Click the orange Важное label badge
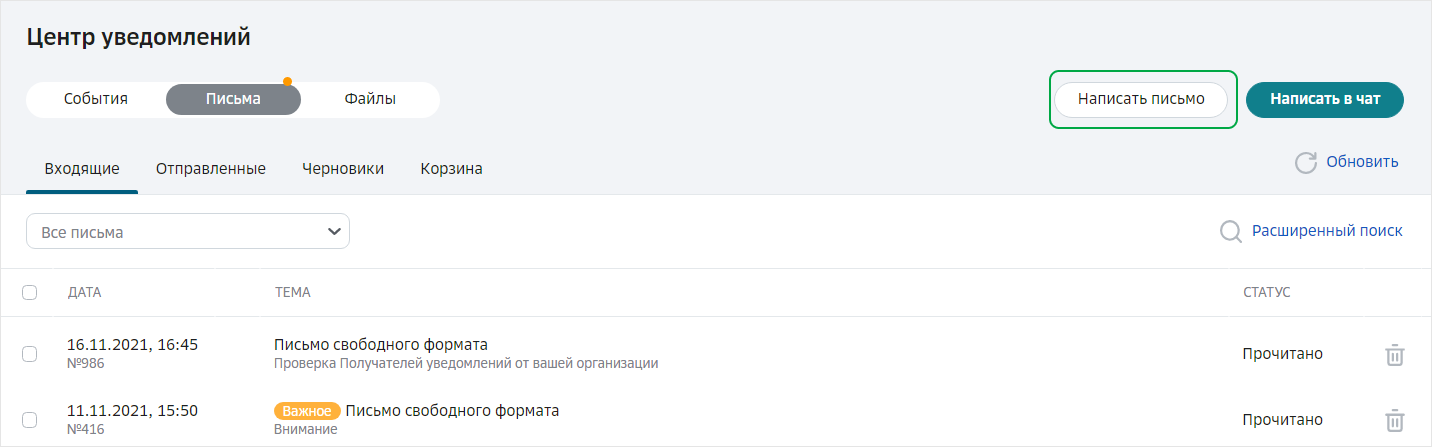1432x447 pixels. (x=307, y=411)
